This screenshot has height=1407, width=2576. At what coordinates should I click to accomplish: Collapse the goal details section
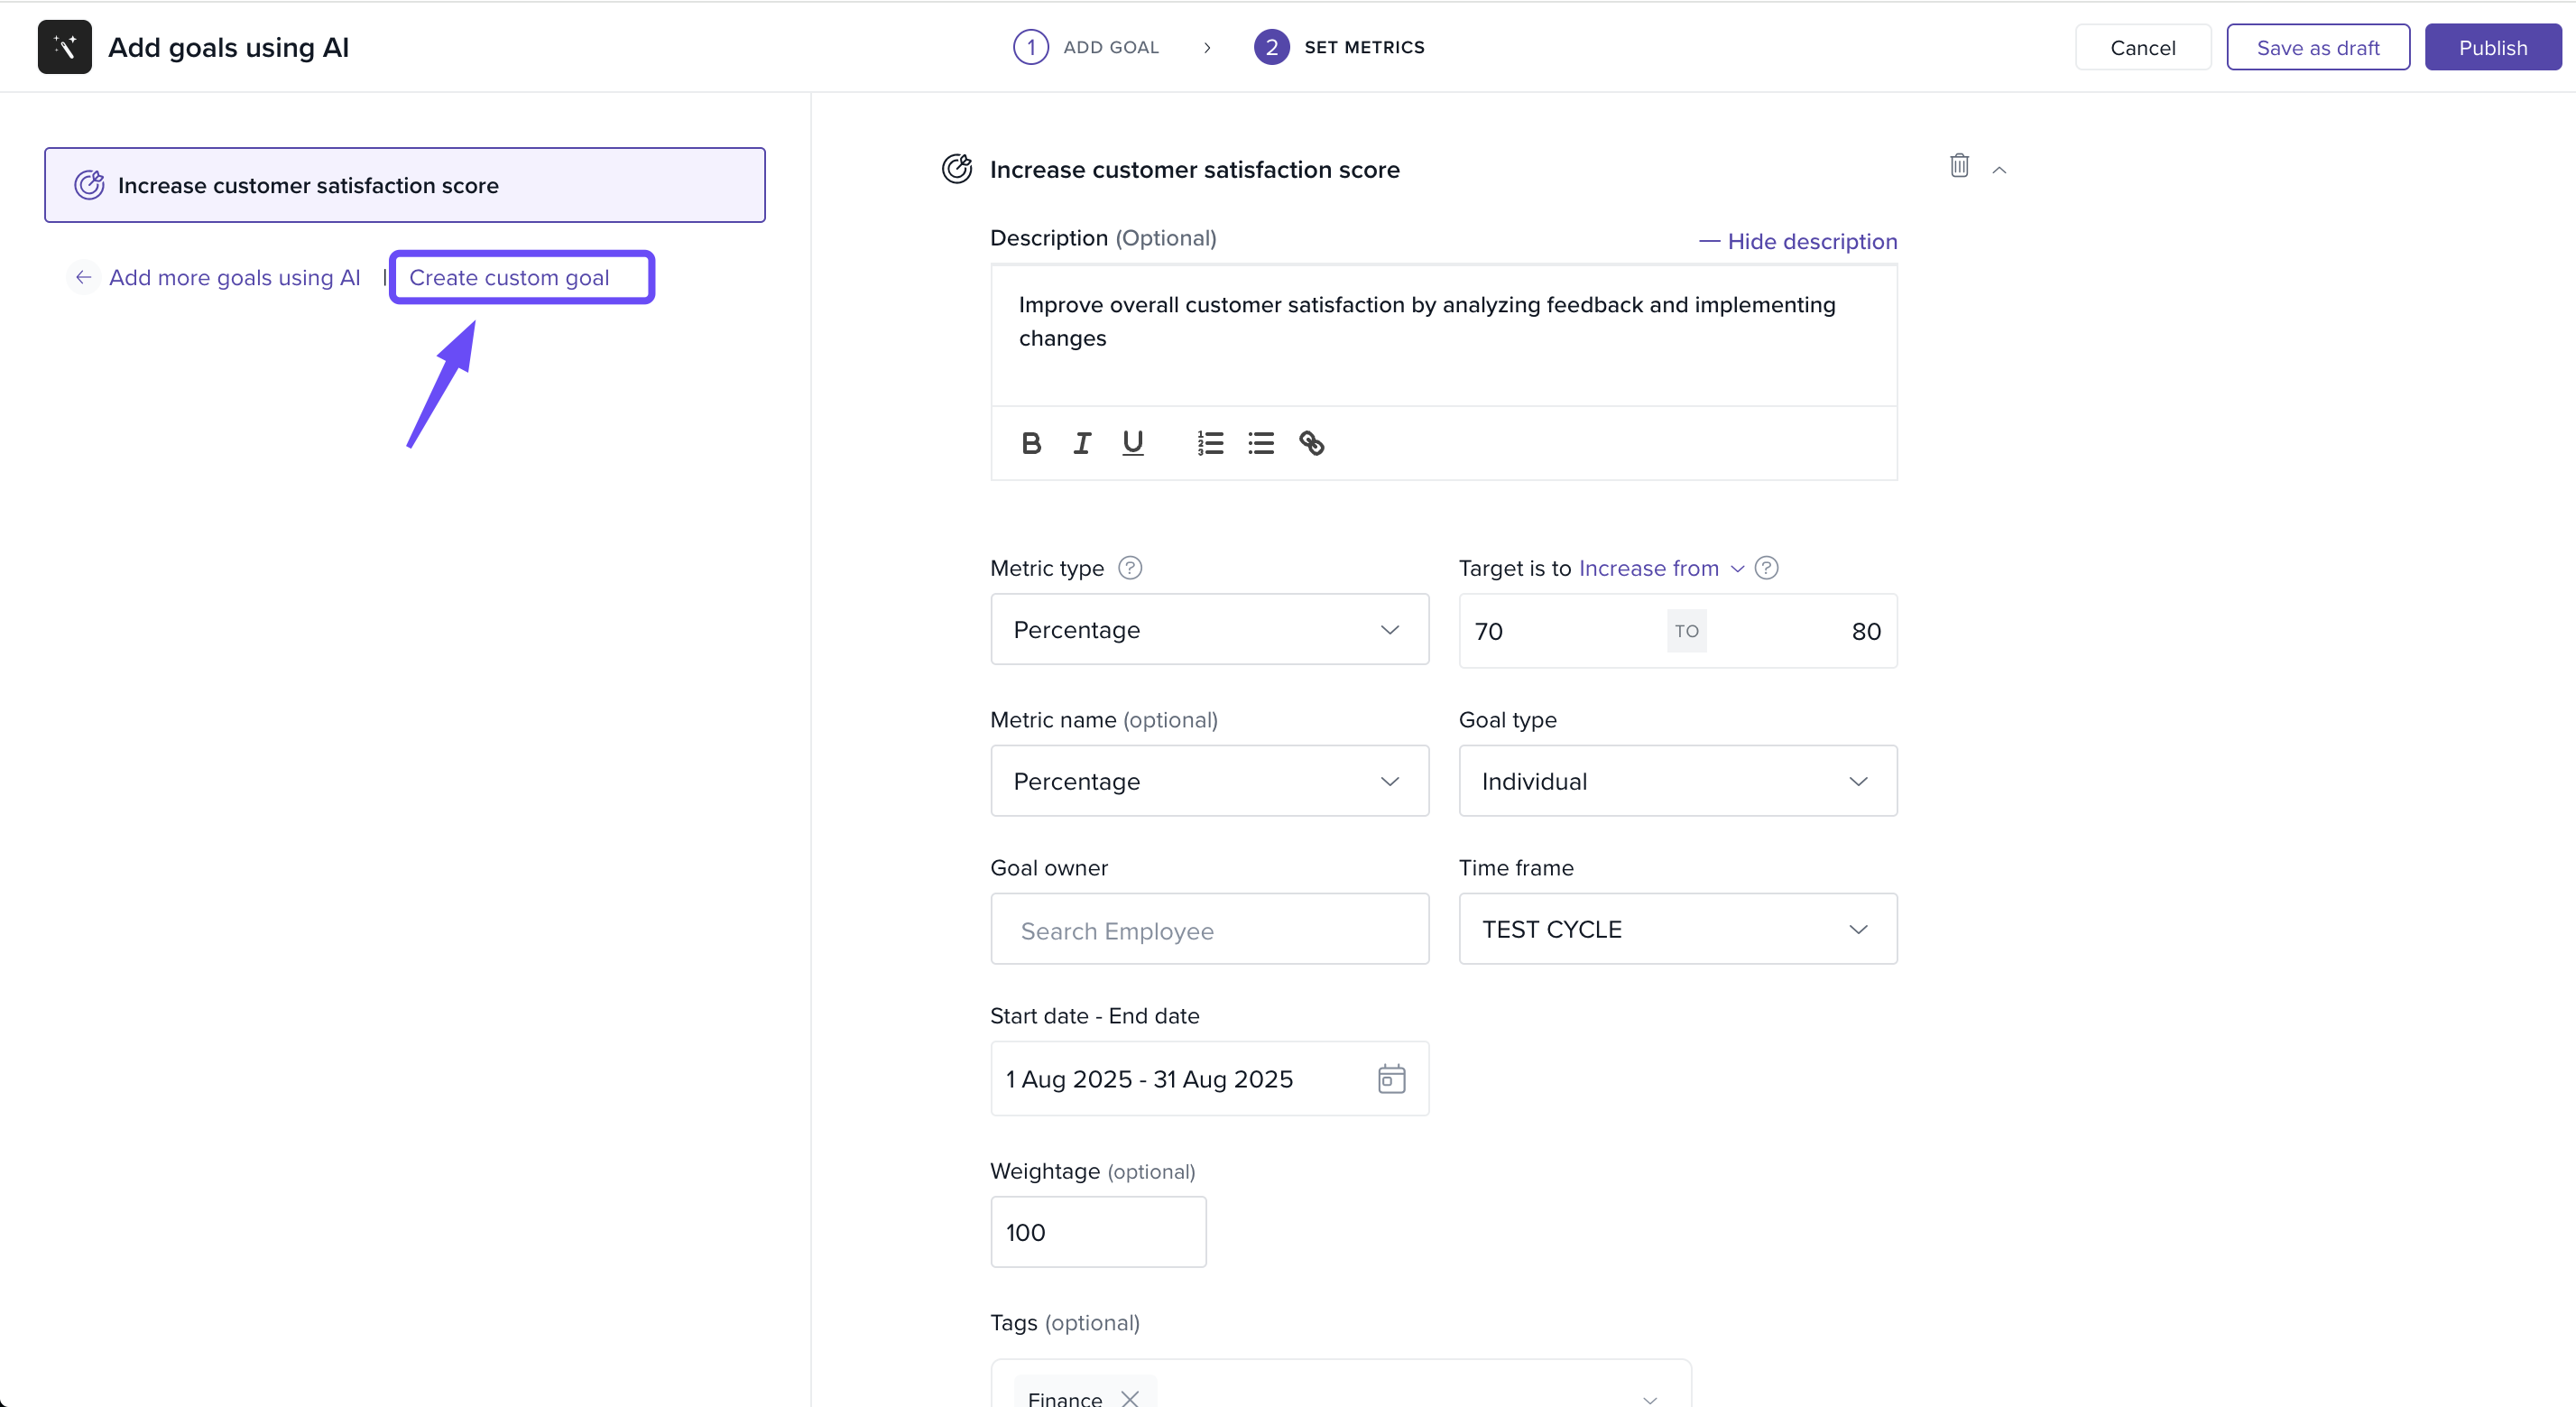coord(1999,170)
